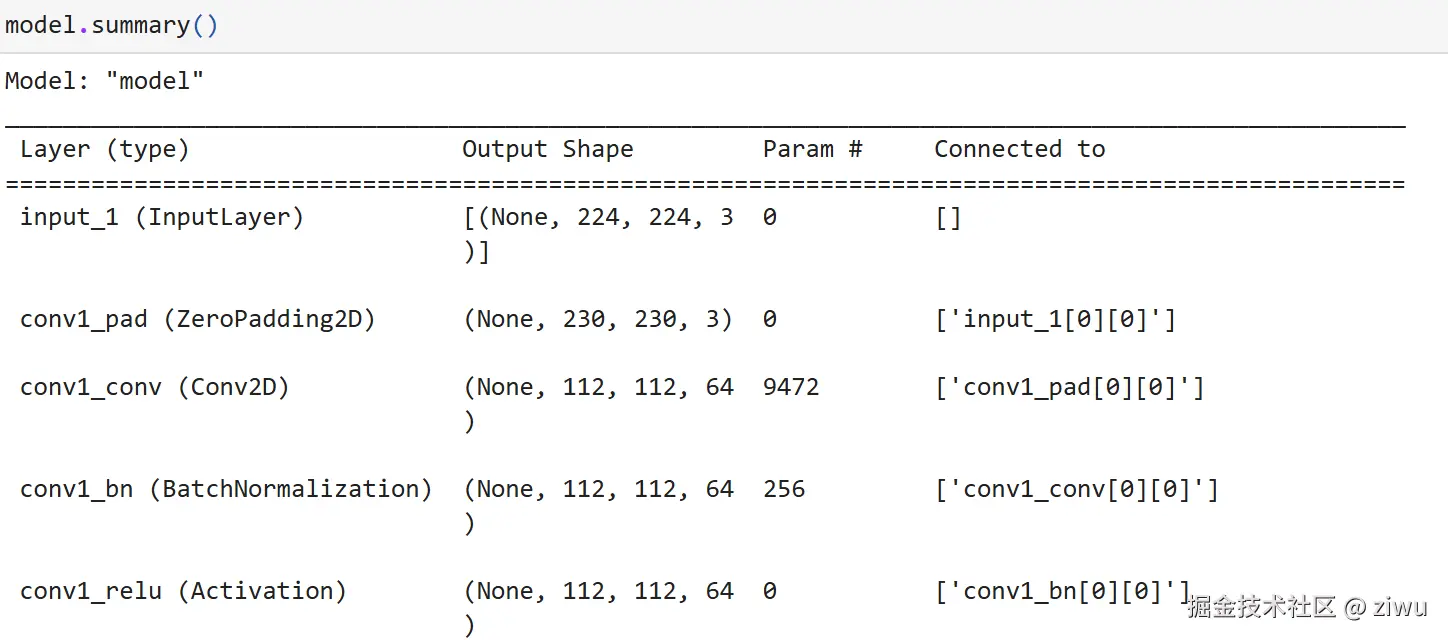Click the conv1_conv (Conv2D) layer name

(x=154, y=388)
